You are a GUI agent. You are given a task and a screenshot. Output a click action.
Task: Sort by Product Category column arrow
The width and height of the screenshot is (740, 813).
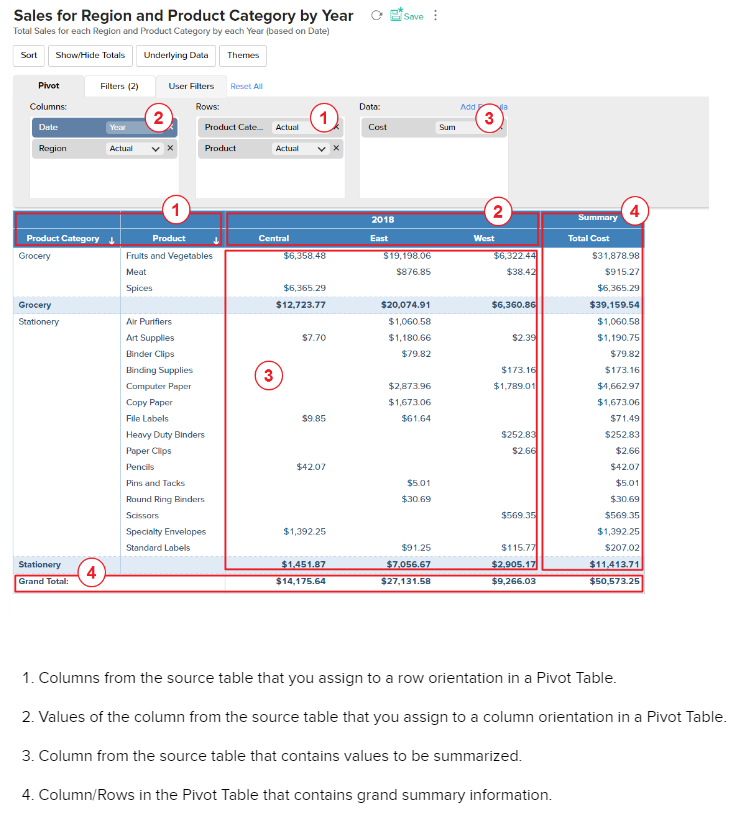coord(111,240)
